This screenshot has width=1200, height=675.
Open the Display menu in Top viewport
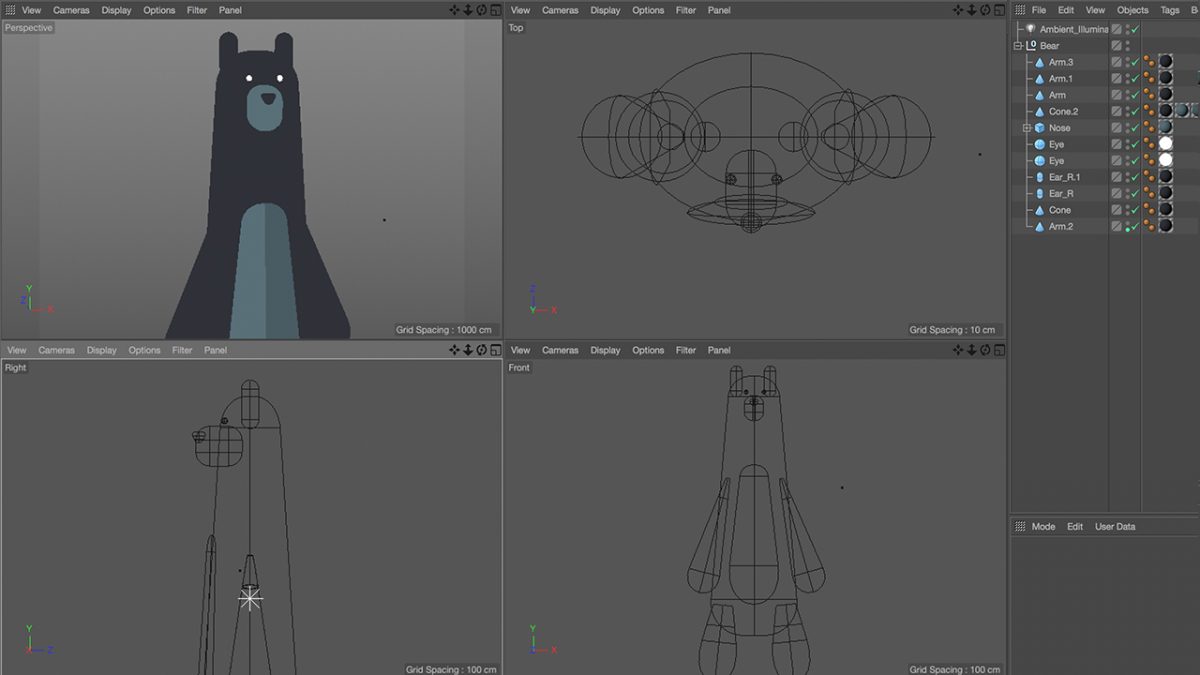pos(605,10)
